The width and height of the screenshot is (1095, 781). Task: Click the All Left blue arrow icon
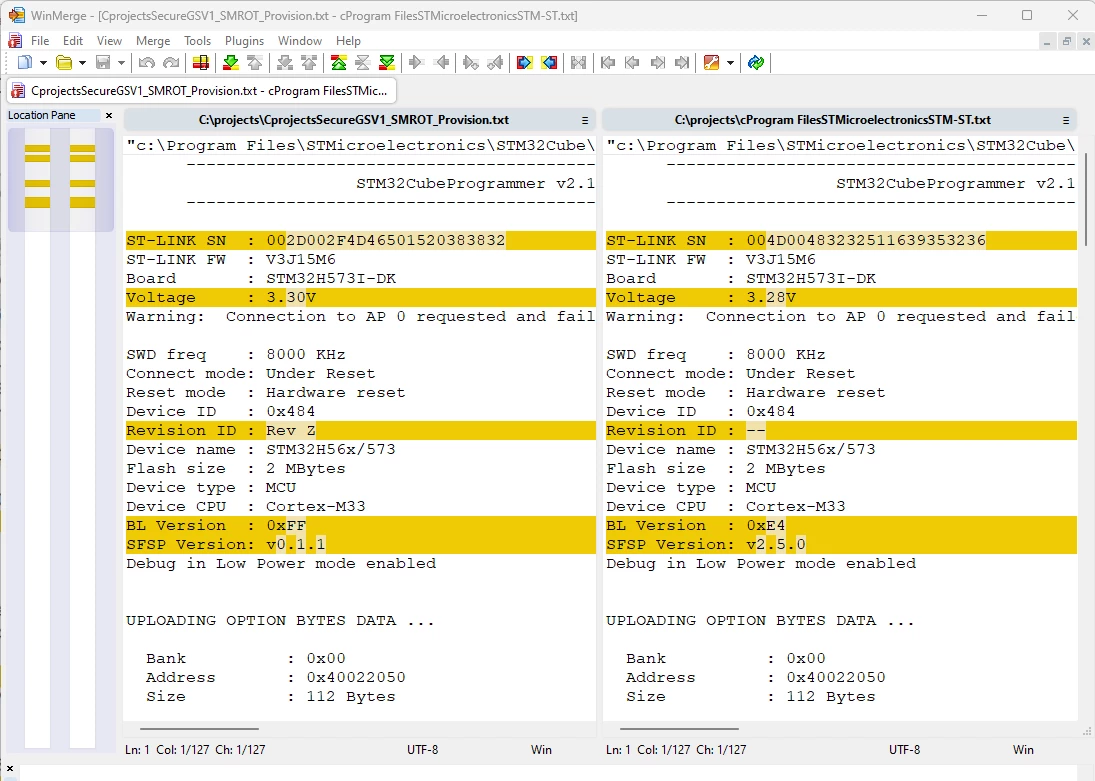tap(549, 63)
